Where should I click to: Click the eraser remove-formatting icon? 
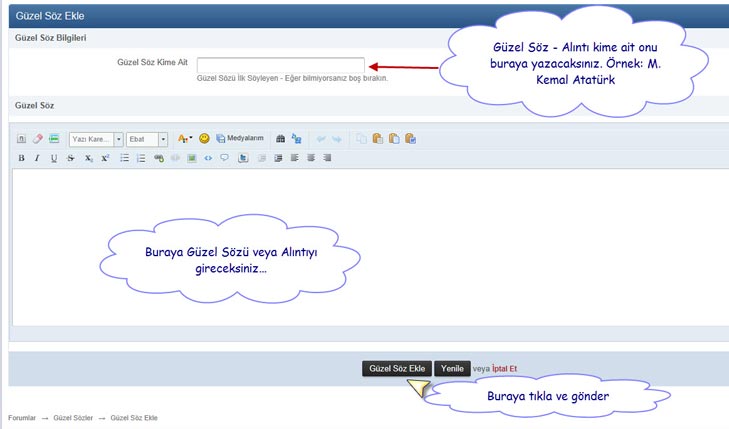[38, 139]
